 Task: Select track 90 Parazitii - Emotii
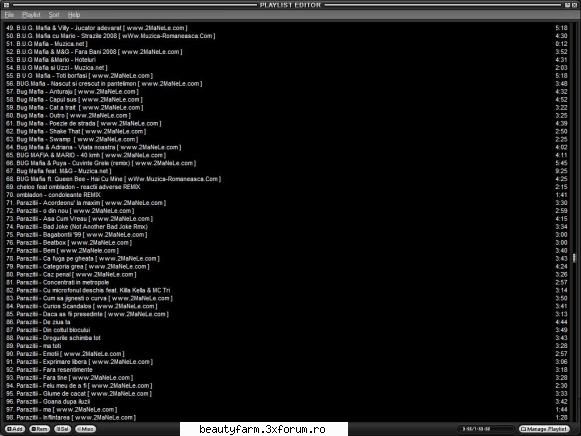point(286,354)
